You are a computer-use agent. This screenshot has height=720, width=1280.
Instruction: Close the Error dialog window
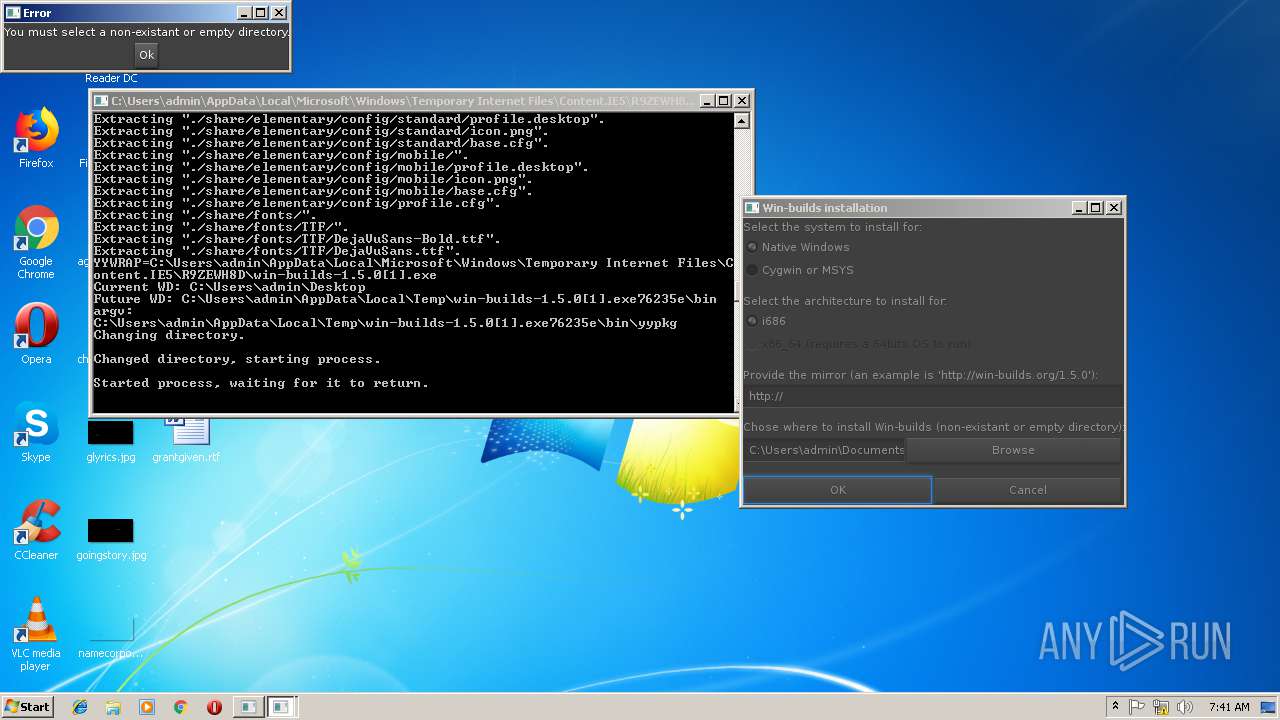tap(279, 13)
